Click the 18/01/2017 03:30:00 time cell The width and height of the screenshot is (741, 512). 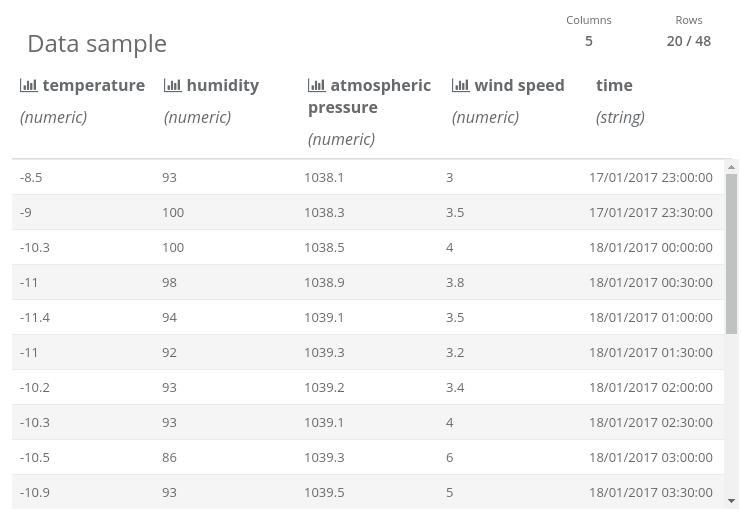[650, 492]
